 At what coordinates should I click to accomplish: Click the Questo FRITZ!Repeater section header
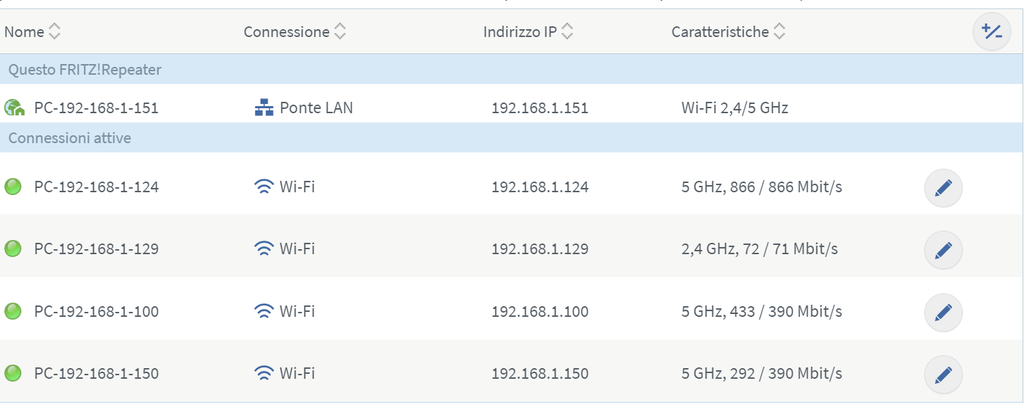point(85,70)
